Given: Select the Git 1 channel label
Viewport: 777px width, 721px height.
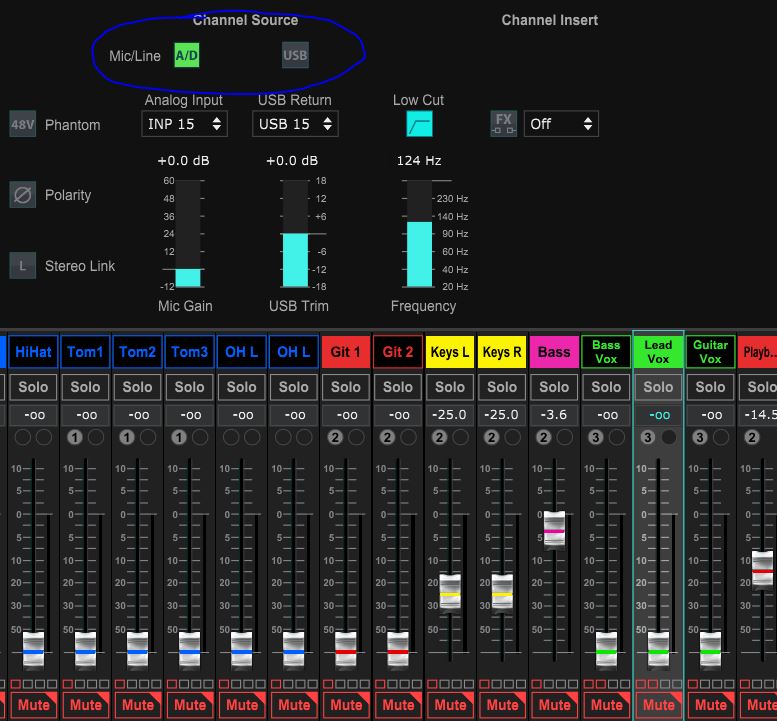Looking at the screenshot, I should (345, 352).
